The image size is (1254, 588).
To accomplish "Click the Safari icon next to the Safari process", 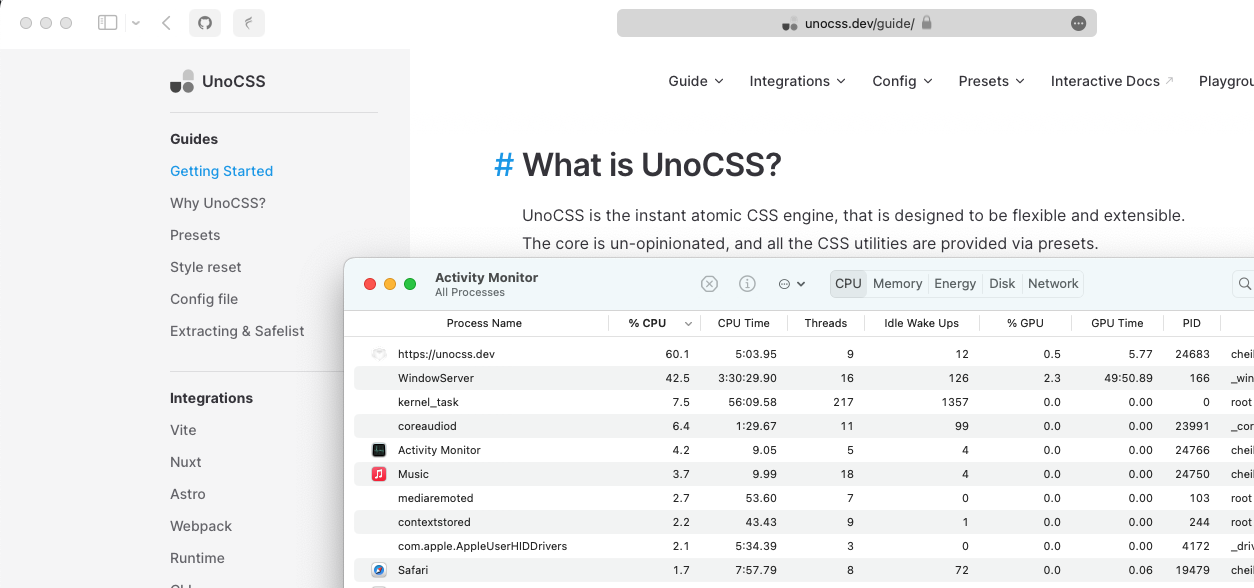I will point(377,570).
